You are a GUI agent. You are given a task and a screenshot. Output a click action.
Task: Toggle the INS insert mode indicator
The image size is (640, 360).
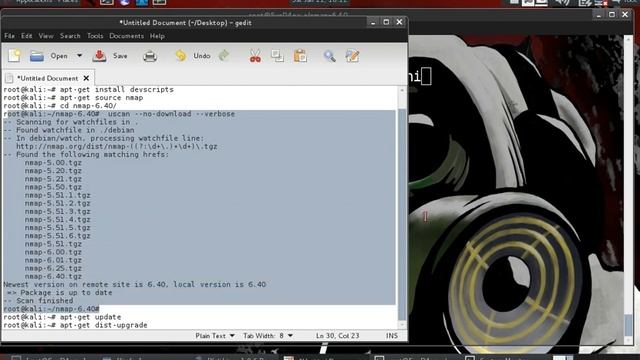tap(392, 336)
